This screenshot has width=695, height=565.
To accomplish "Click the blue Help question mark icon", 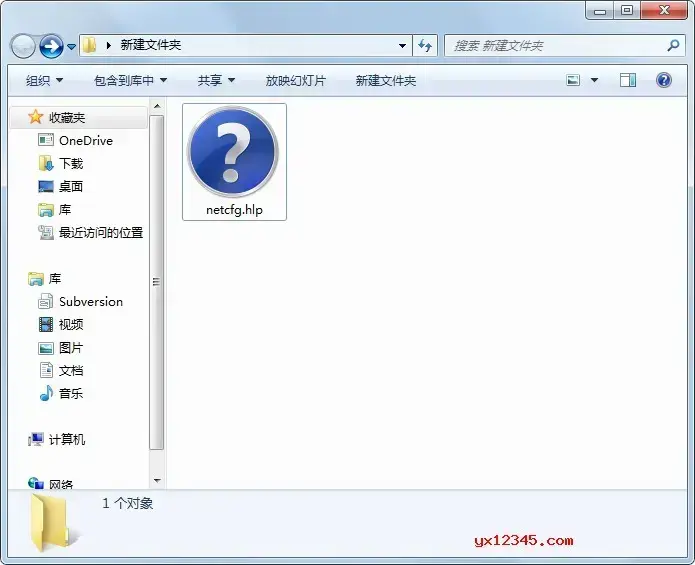I will [664, 80].
